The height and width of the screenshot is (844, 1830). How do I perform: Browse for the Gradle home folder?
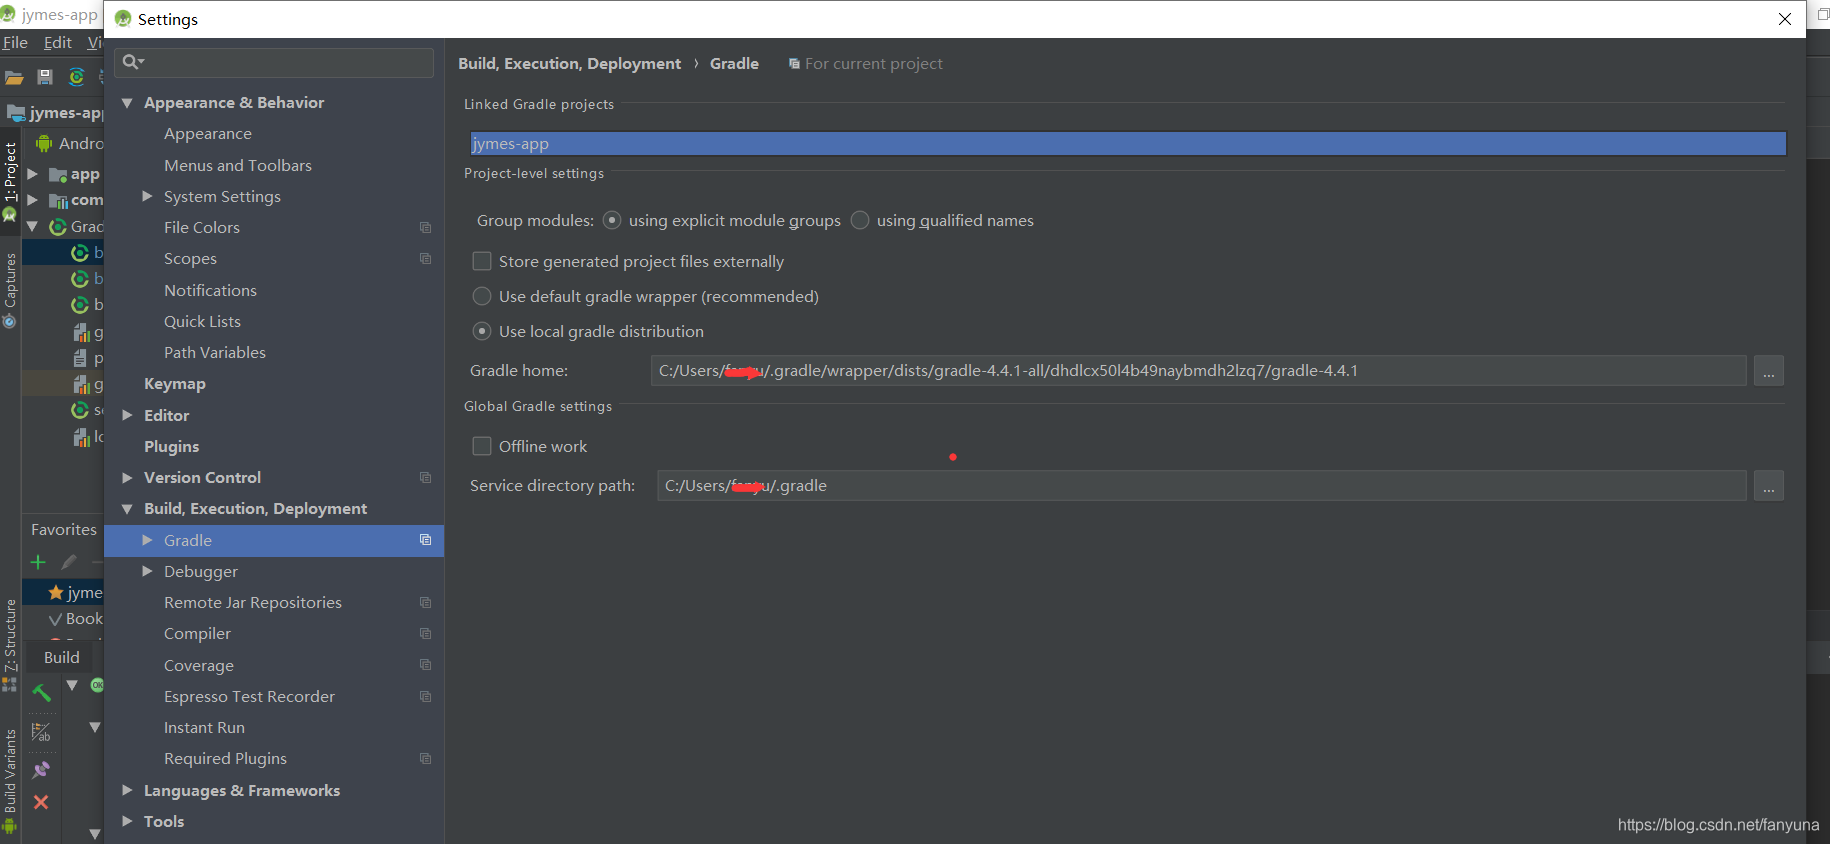click(1769, 371)
